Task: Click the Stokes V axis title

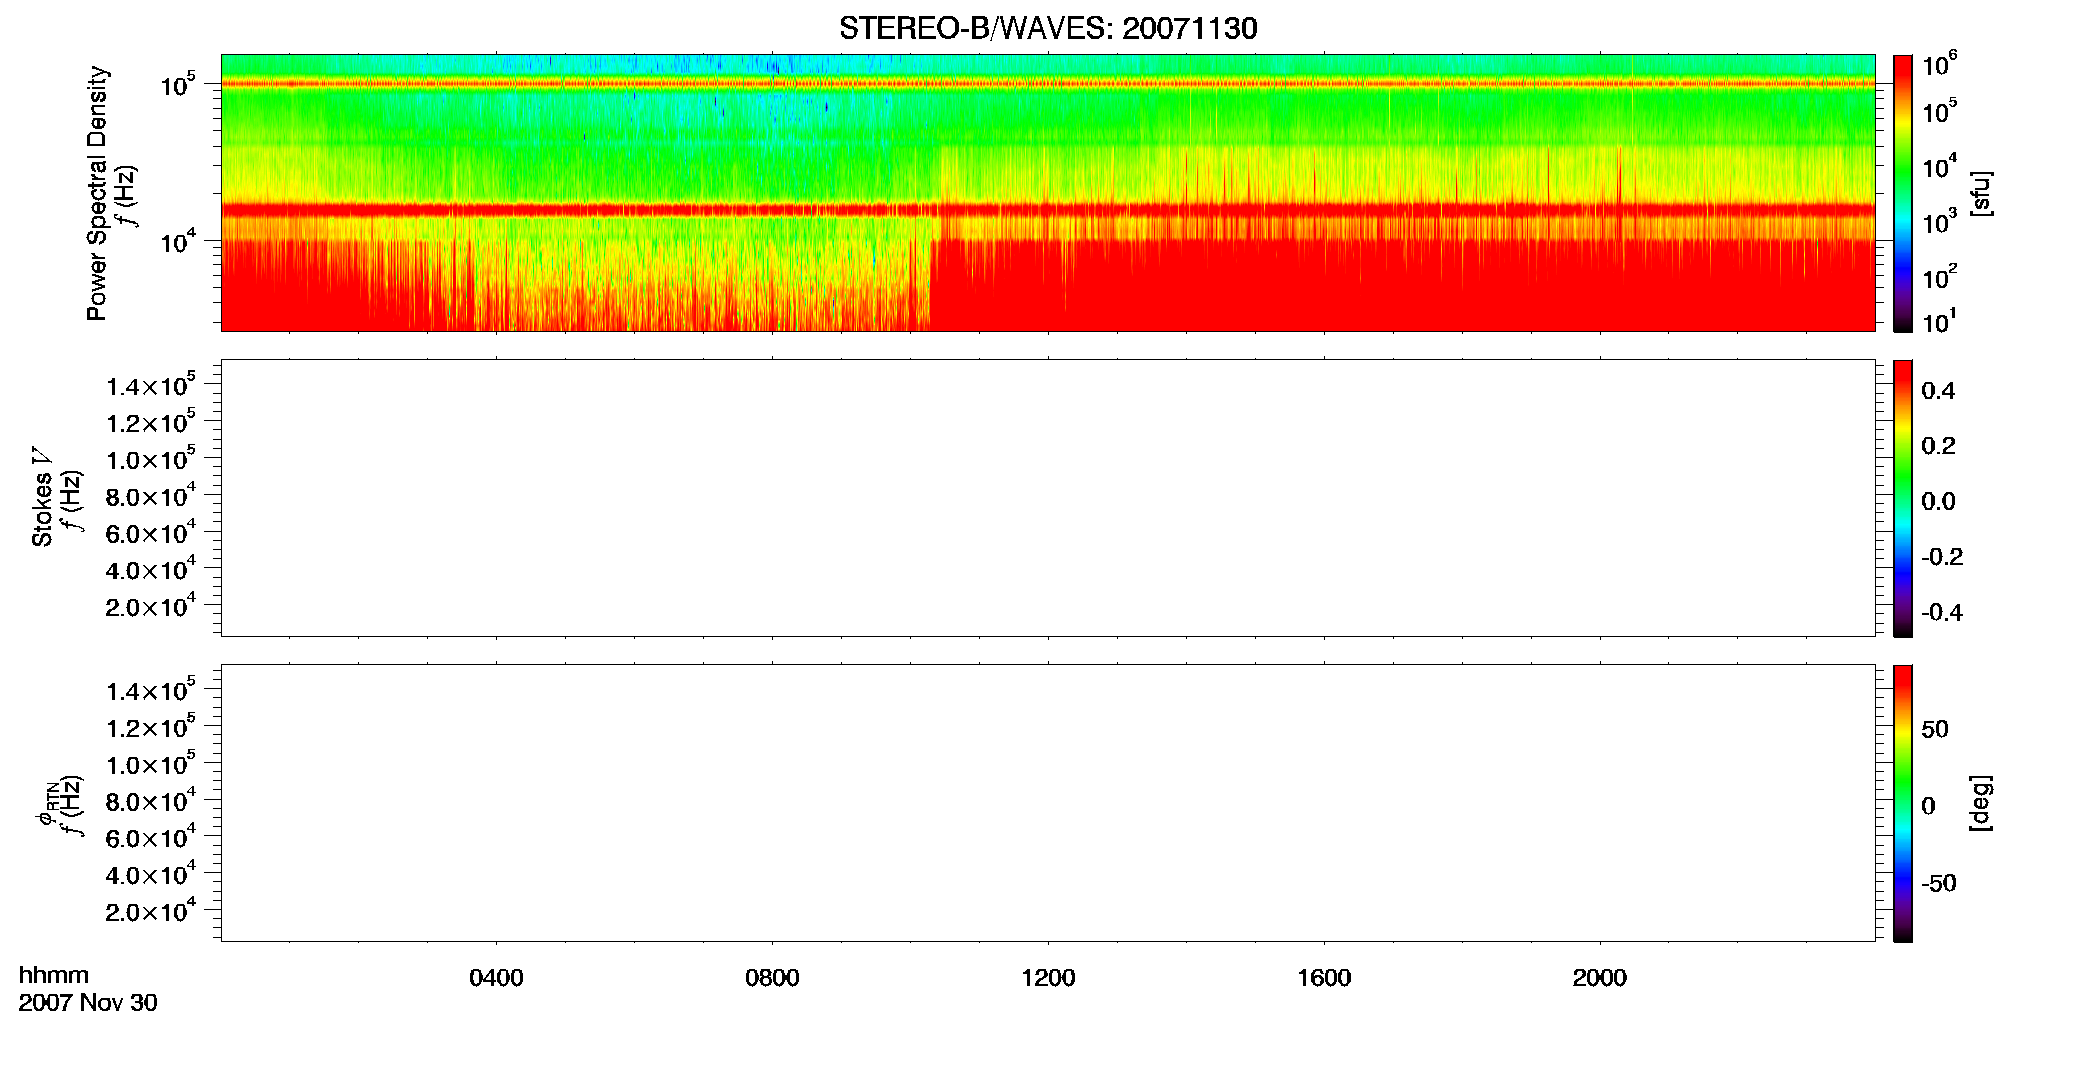Action: point(43,497)
